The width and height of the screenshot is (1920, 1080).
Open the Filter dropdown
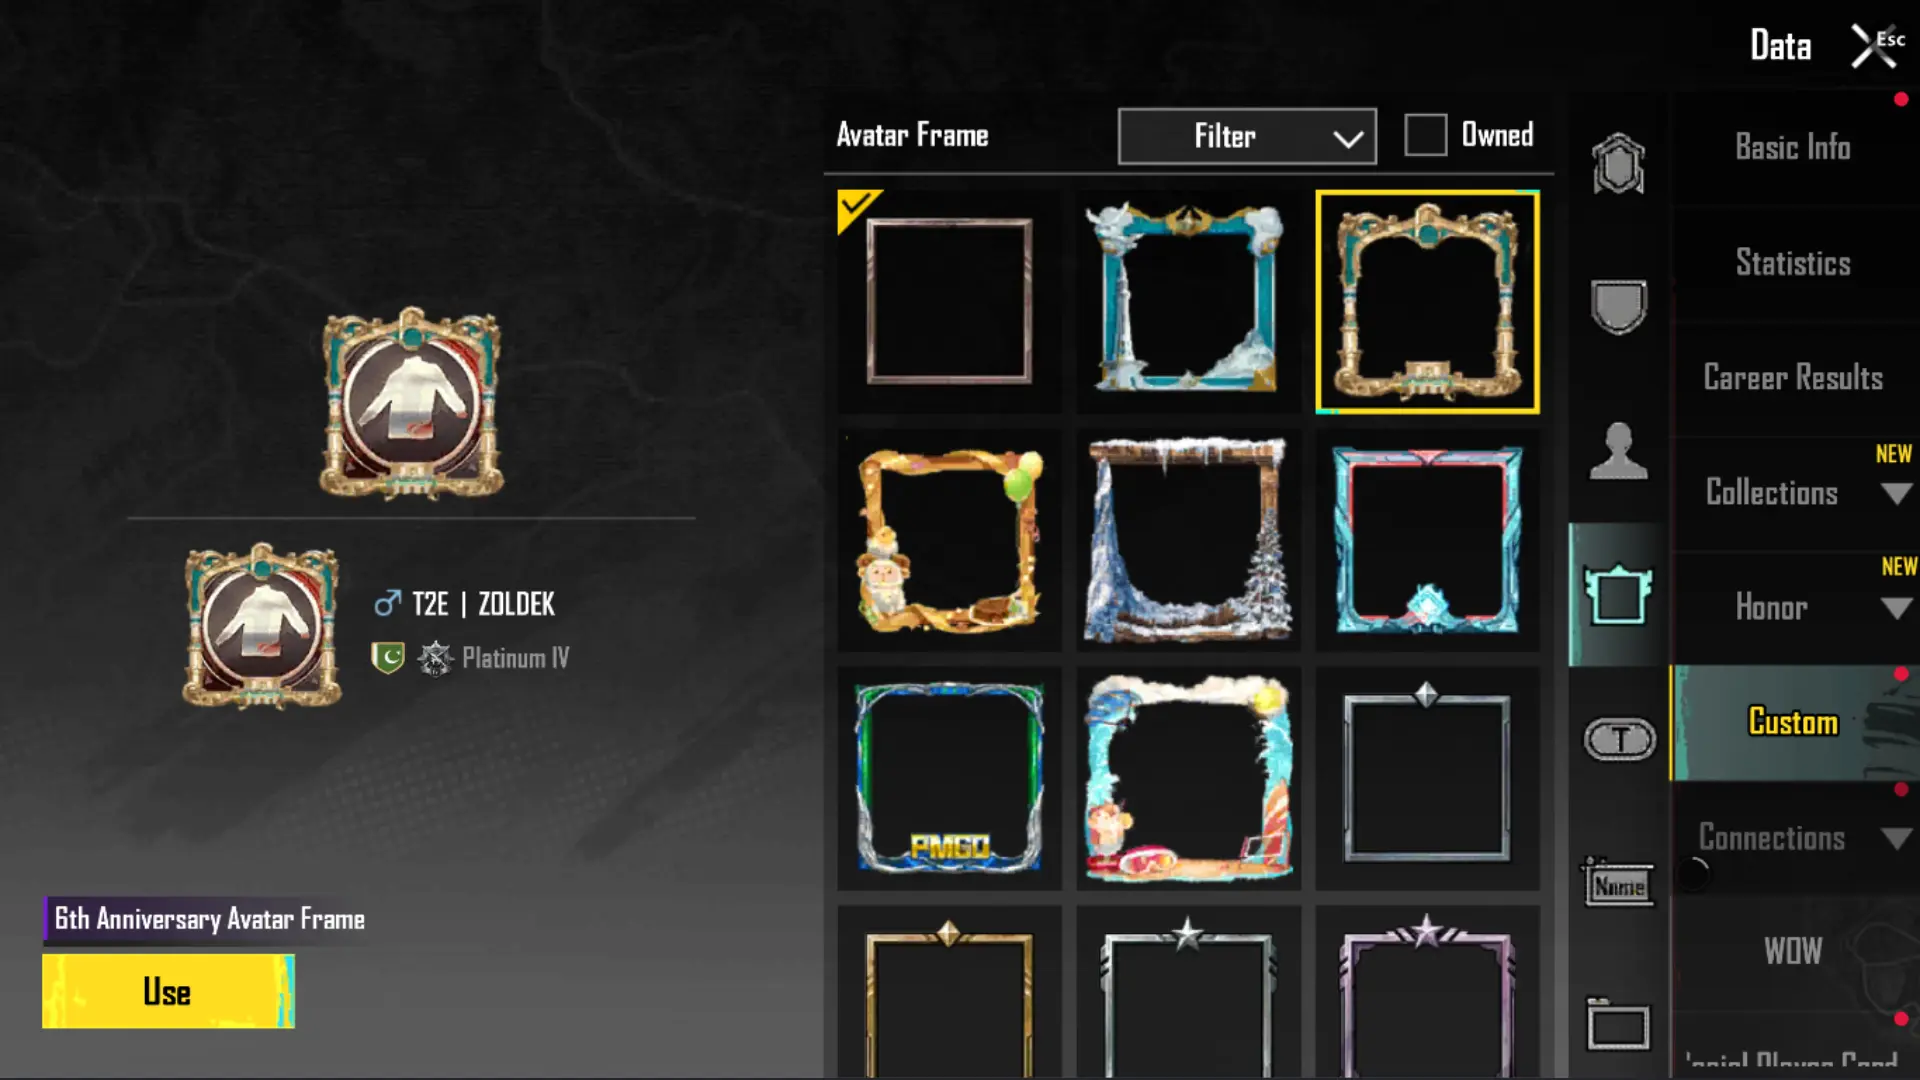point(1247,136)
